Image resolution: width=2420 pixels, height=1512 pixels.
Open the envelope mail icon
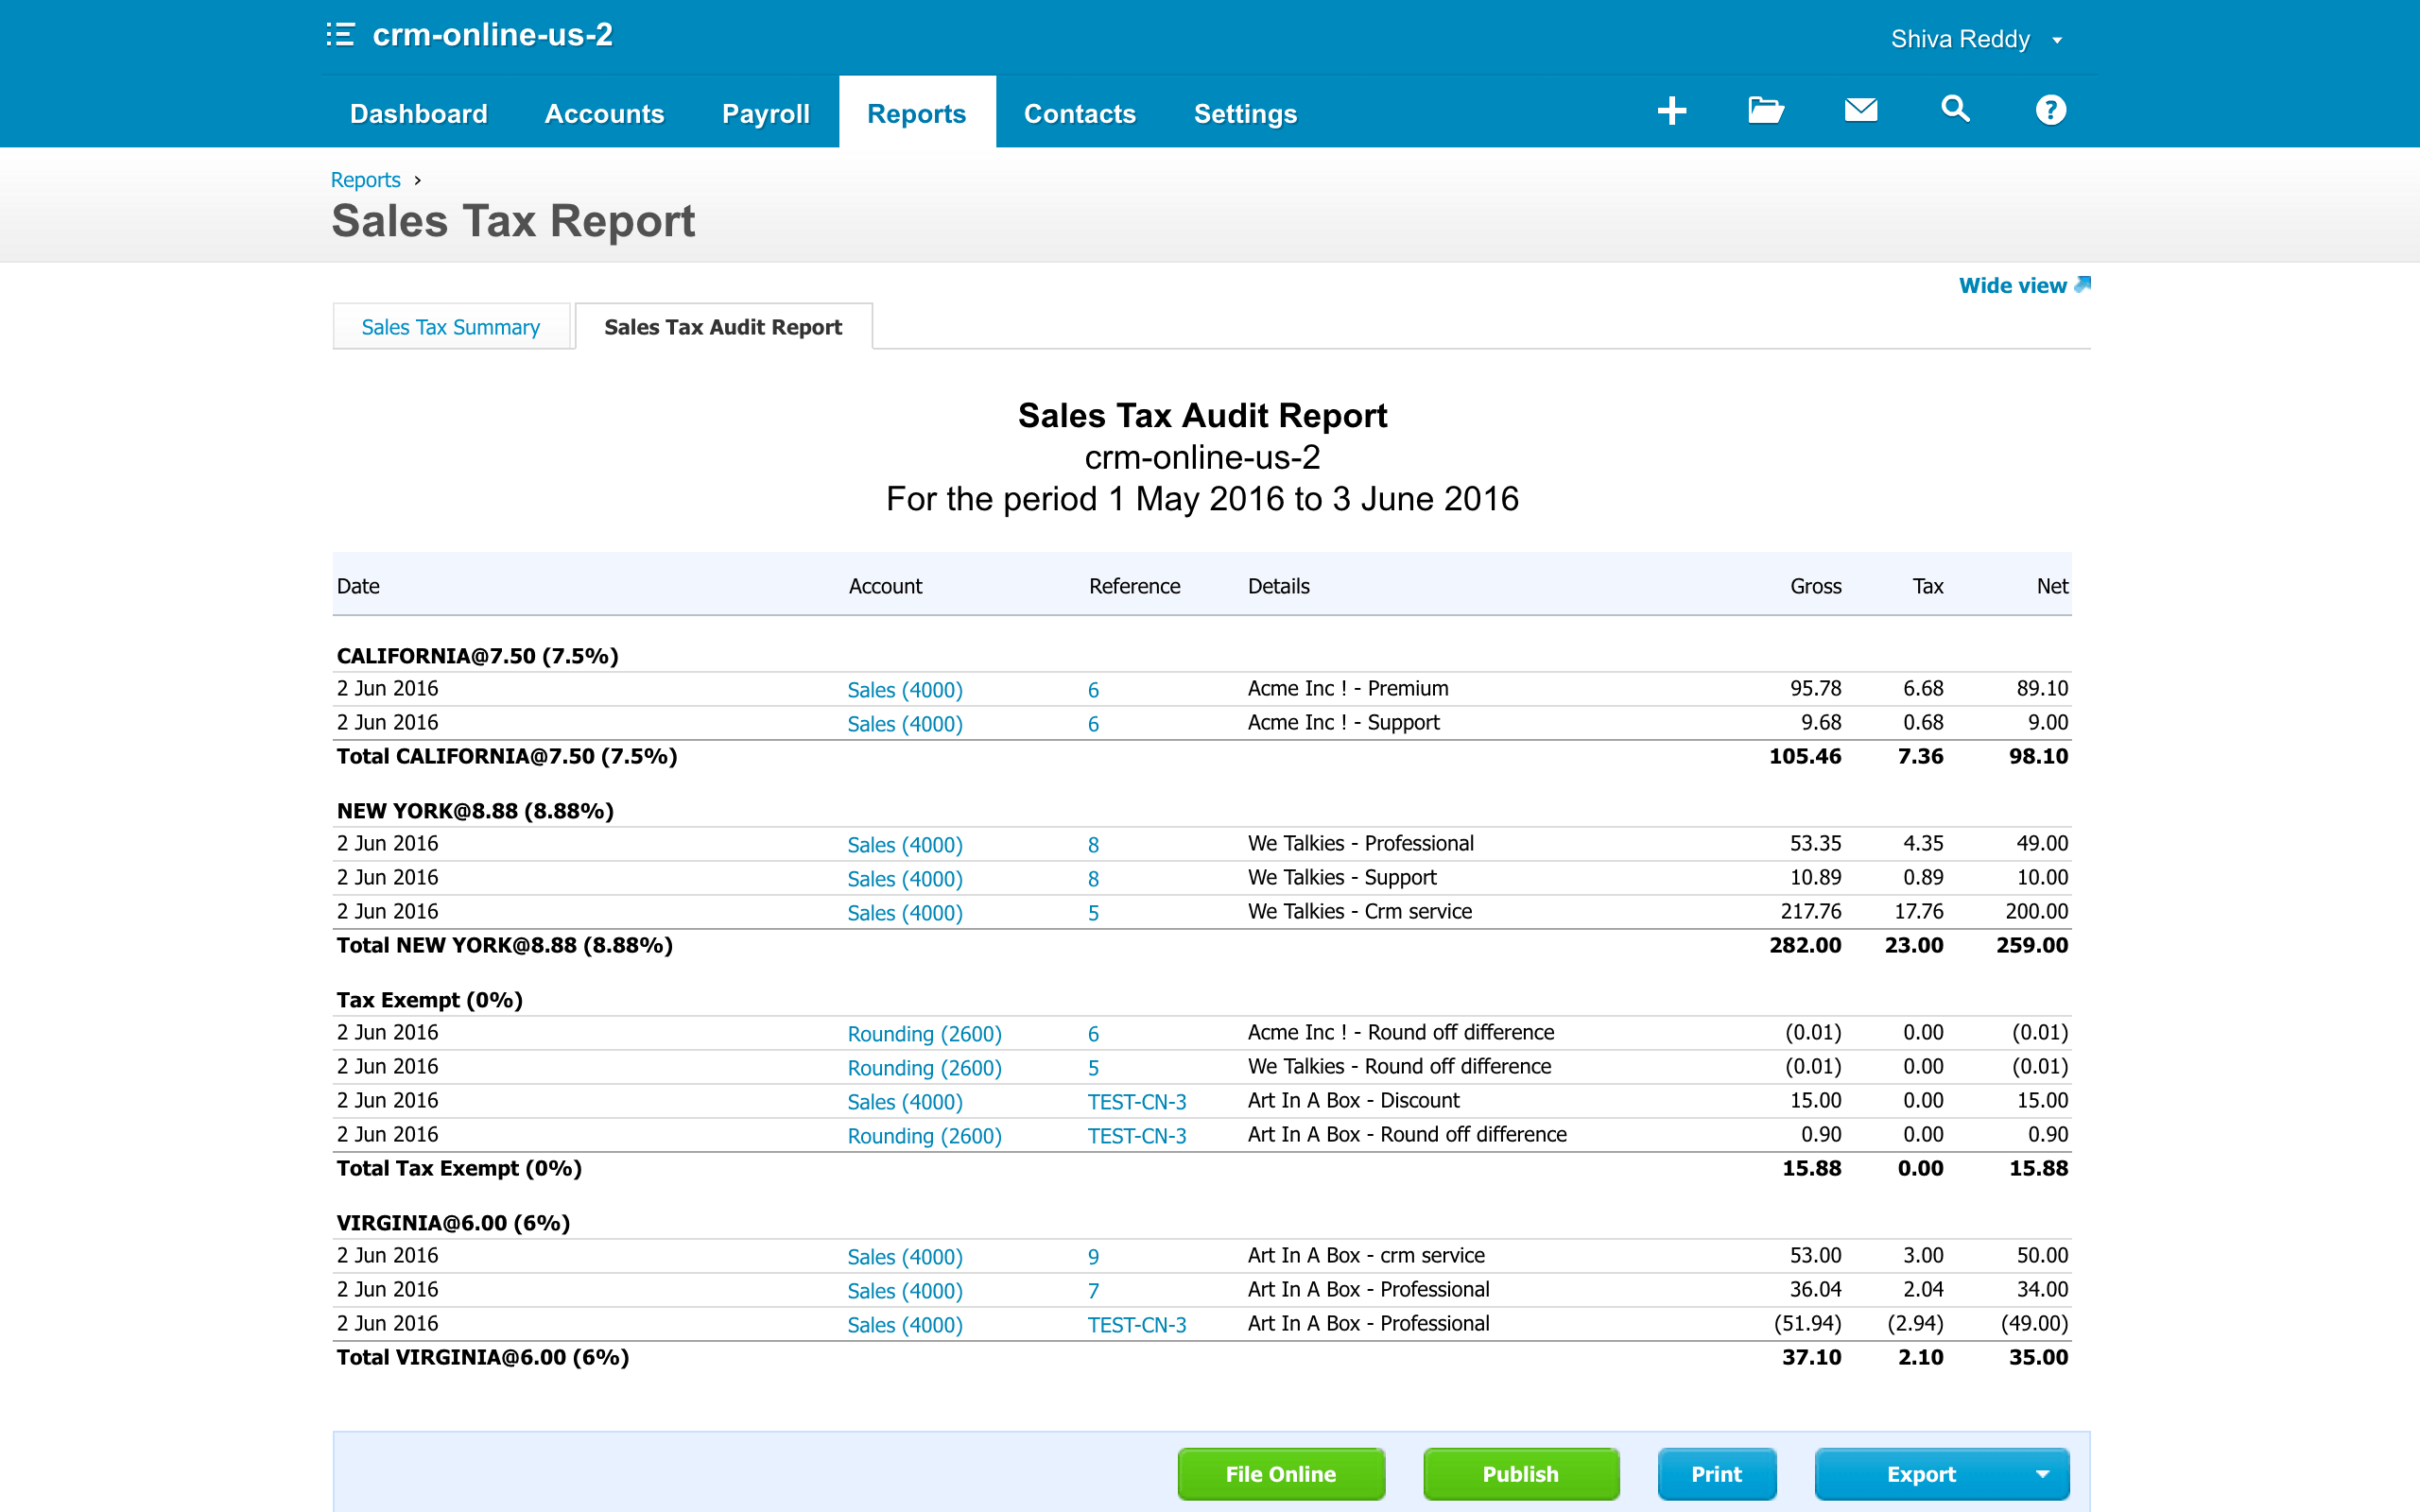coord(1859,110)
